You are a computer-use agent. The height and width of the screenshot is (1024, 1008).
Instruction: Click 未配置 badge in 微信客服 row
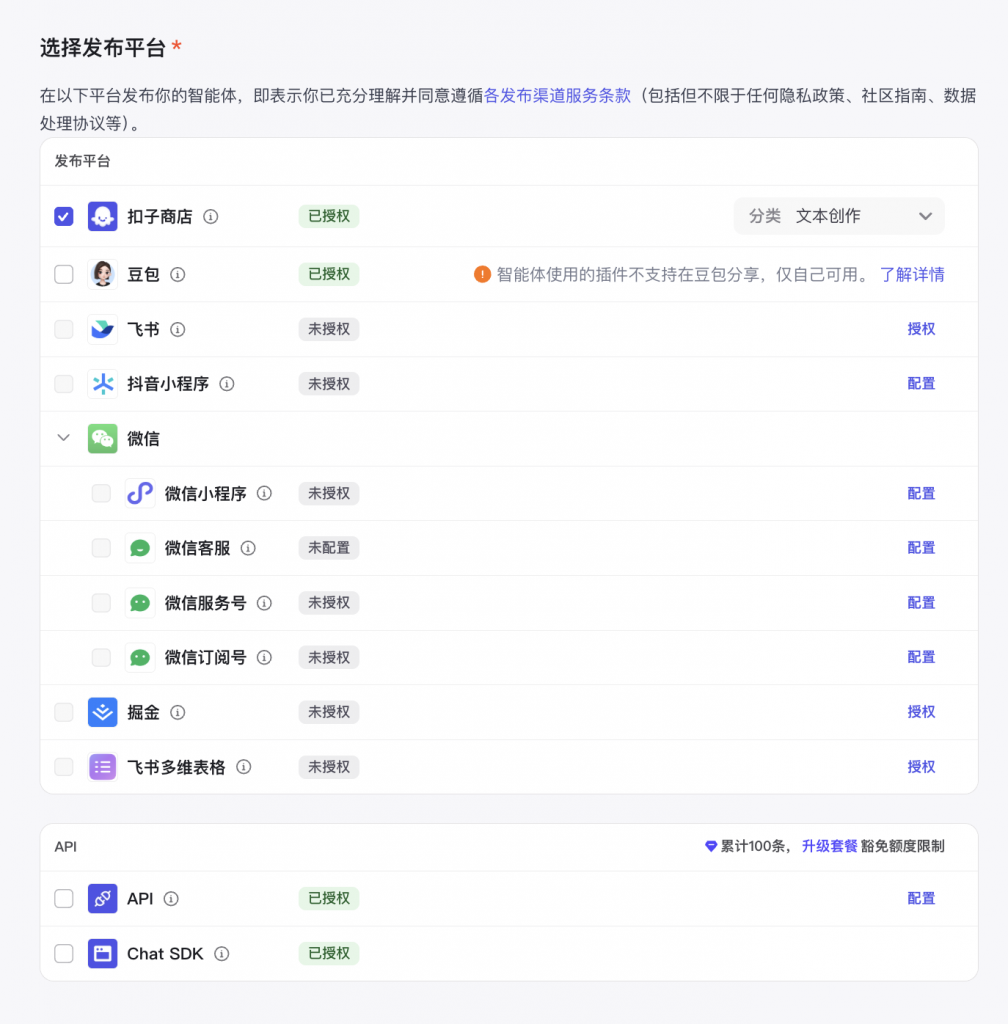[329, 548]
